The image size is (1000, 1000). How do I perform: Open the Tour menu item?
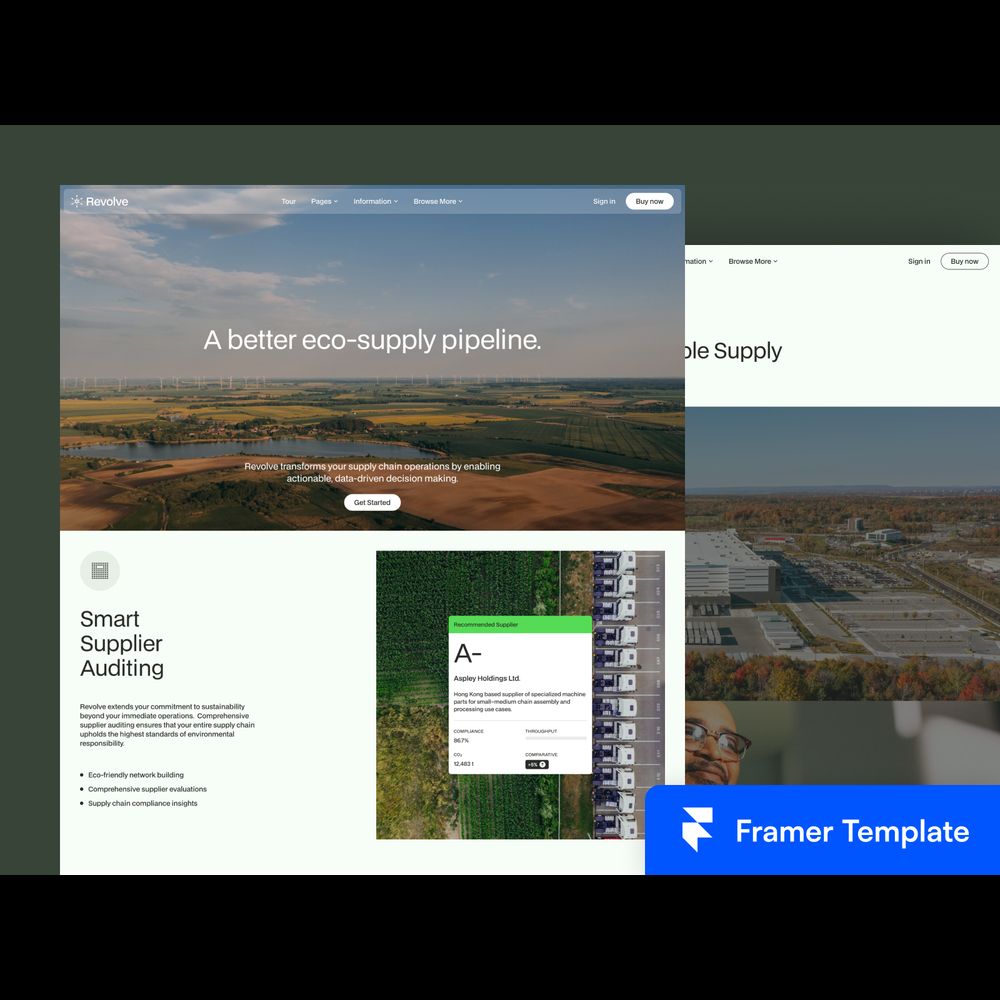click(288, 201)
